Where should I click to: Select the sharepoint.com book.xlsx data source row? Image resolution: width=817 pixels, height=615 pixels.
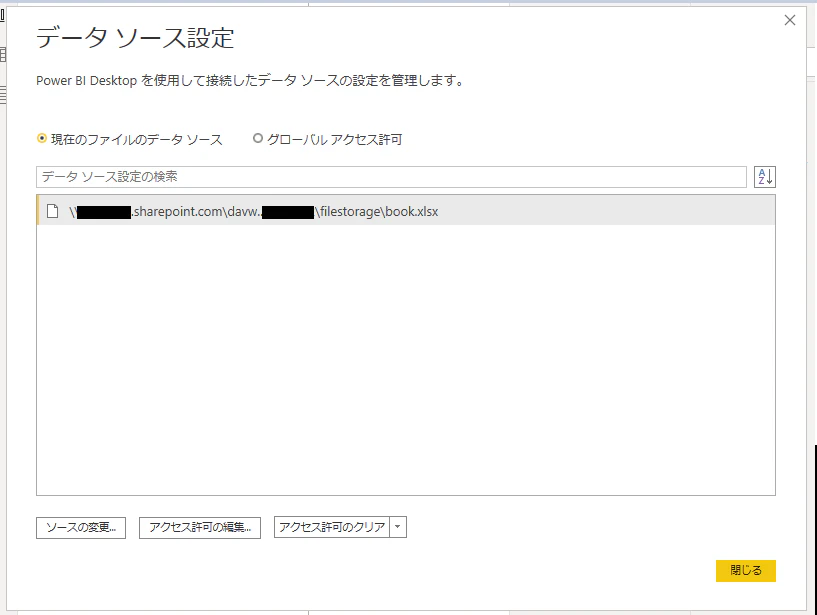pyautogui.click(x=406, y=211)
